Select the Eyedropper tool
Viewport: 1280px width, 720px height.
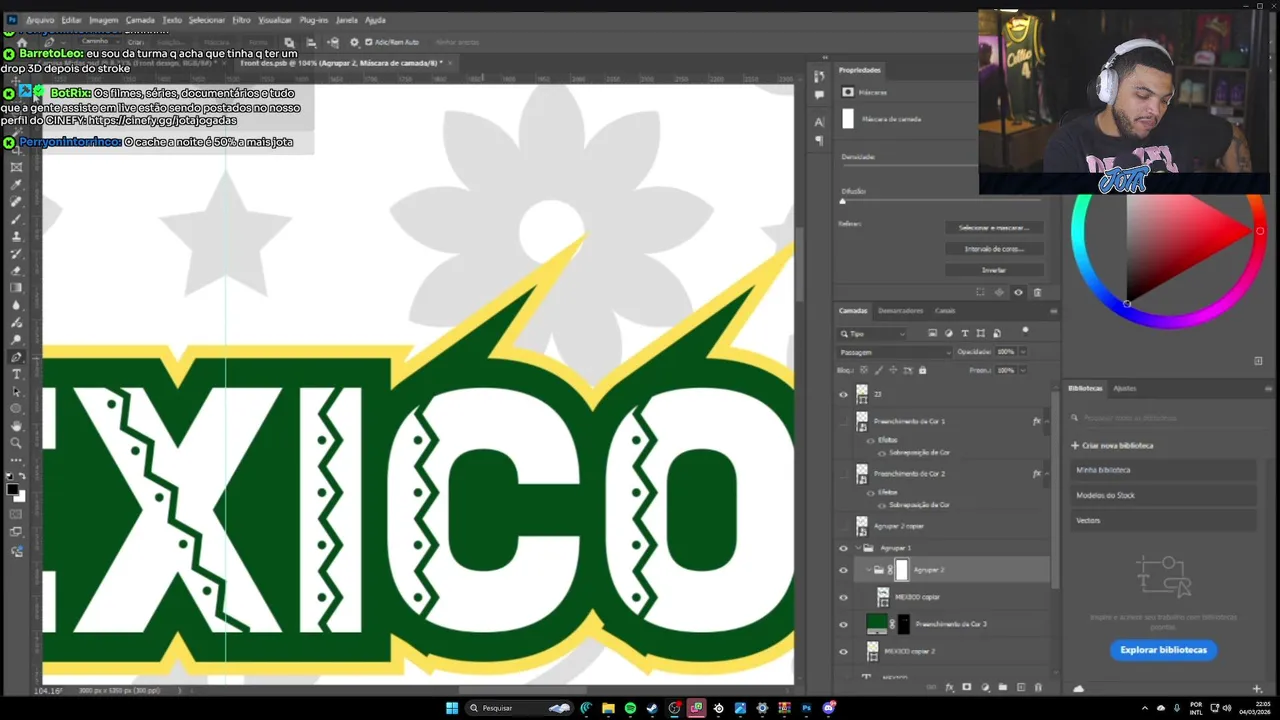(x=16, y=184)
